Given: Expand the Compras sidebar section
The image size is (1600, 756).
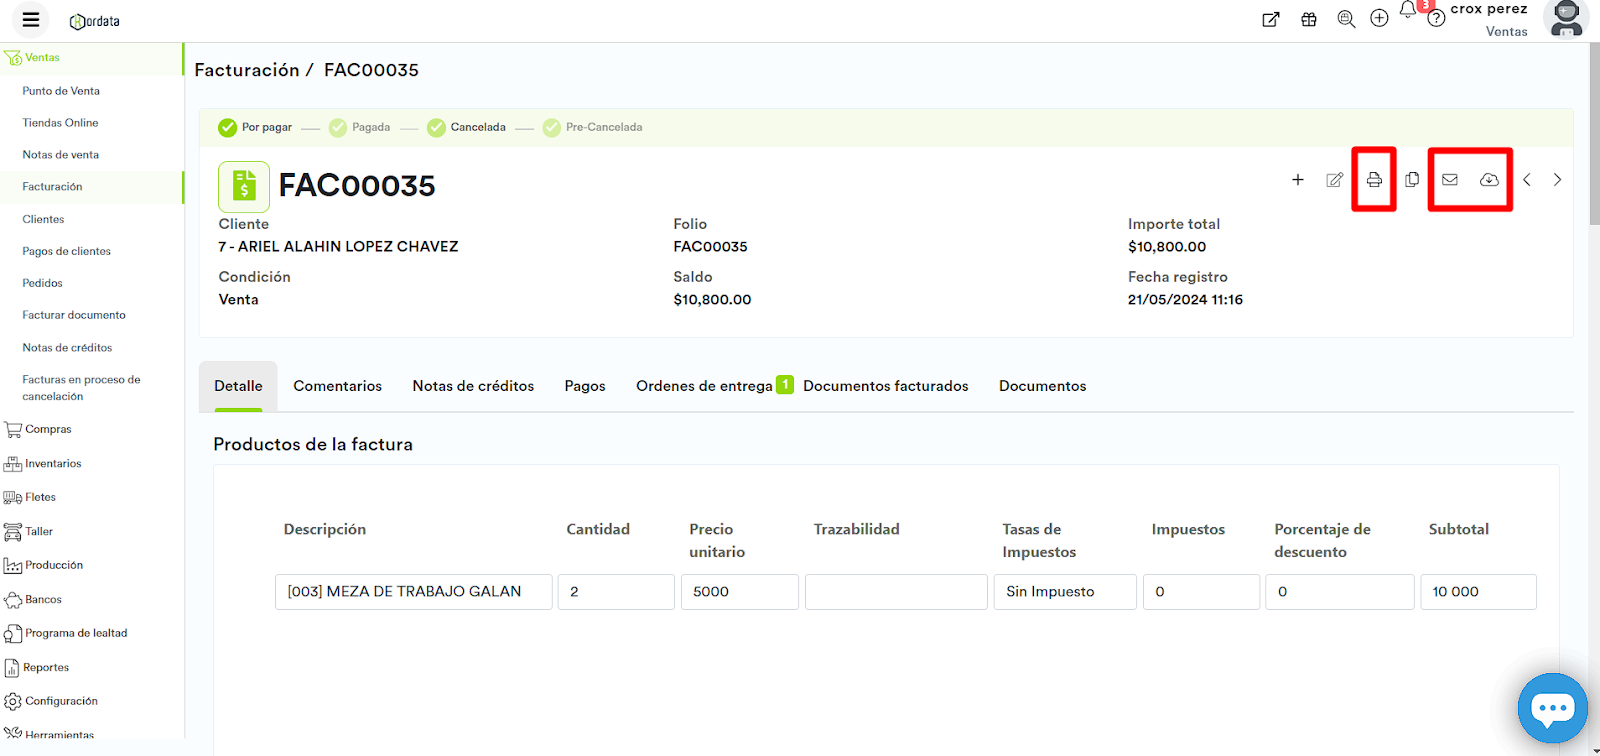Looking at the screenshot, I should 48,429.
